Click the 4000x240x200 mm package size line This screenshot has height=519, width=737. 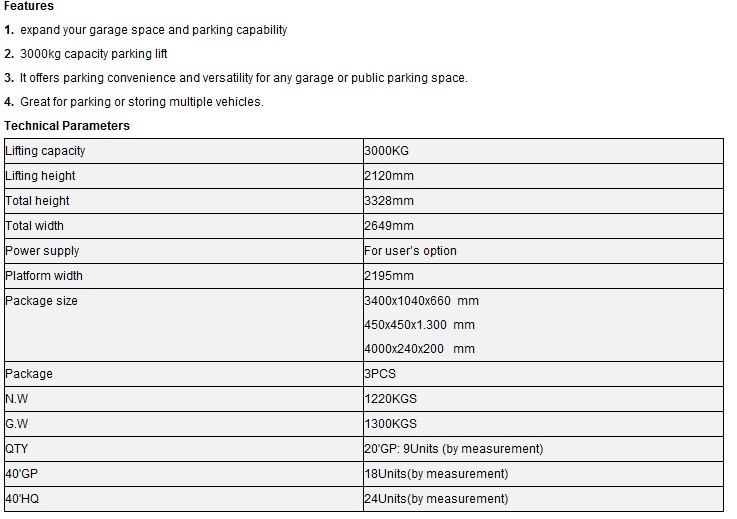419,349
